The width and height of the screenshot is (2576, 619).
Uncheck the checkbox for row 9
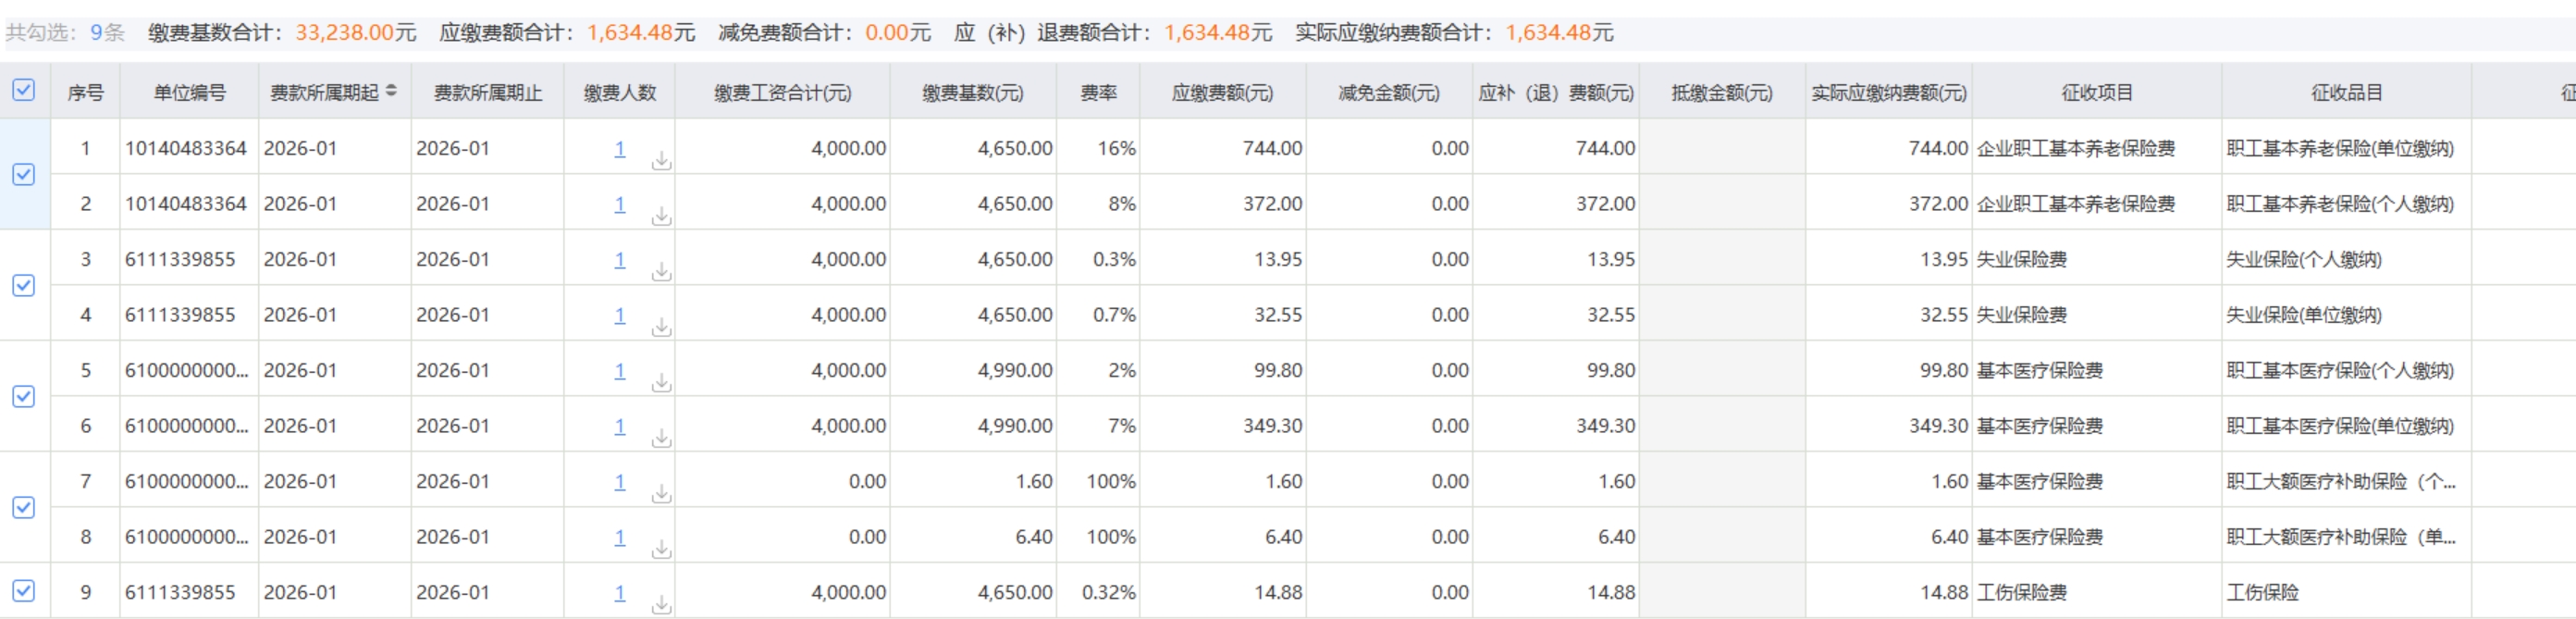tap(24, 591)
